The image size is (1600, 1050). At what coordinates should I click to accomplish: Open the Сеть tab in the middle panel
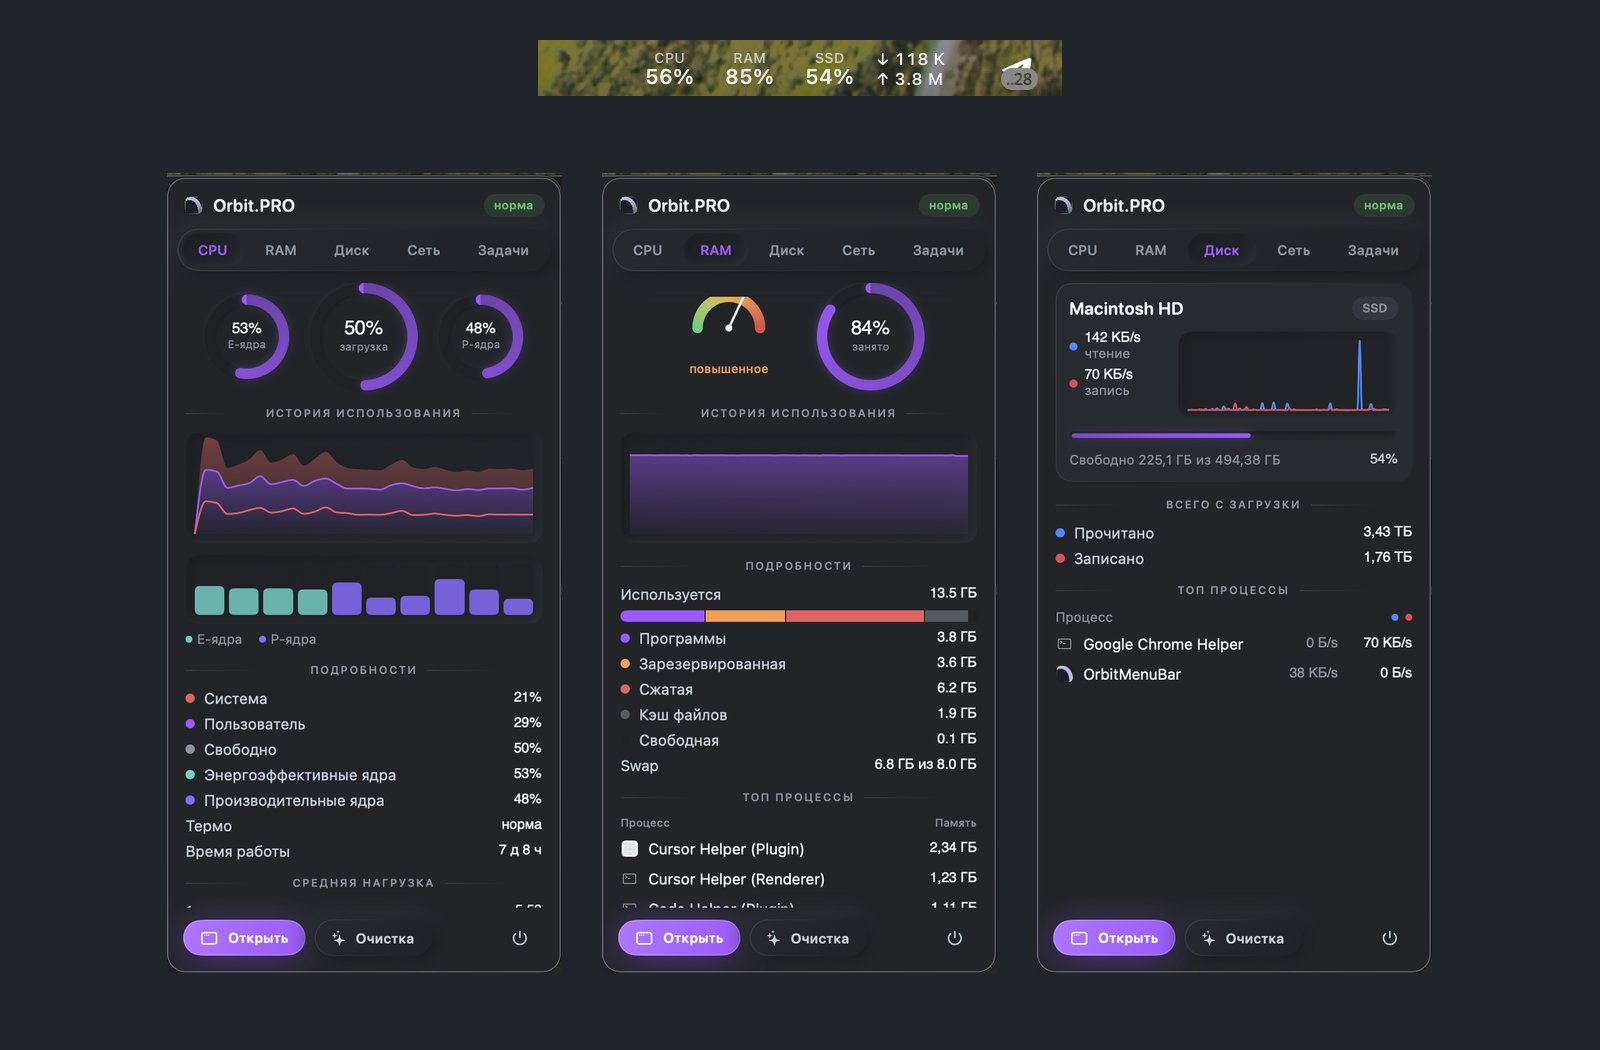(x=859, y=250)
